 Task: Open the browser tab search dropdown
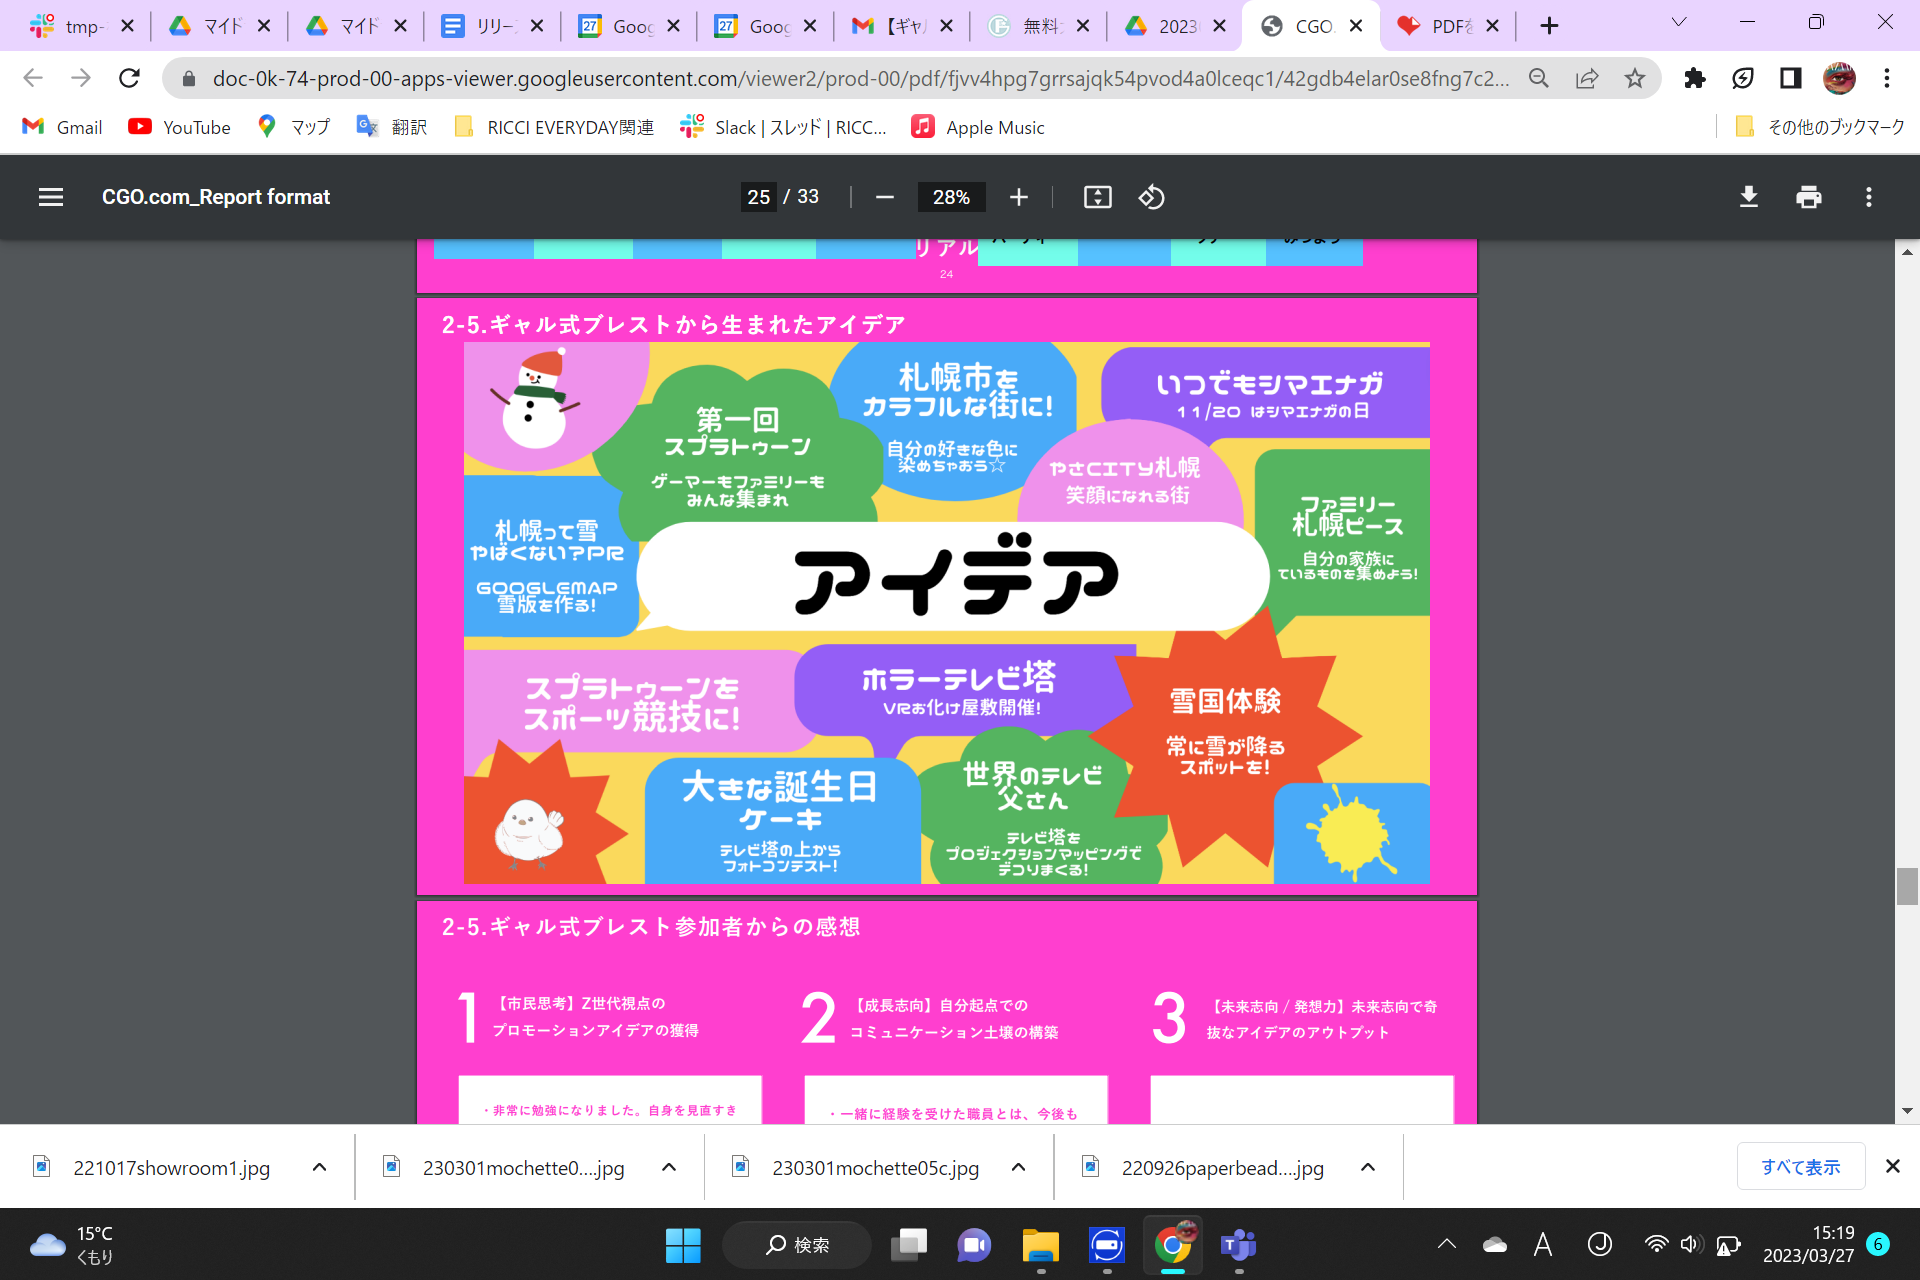coord(1679,22)
